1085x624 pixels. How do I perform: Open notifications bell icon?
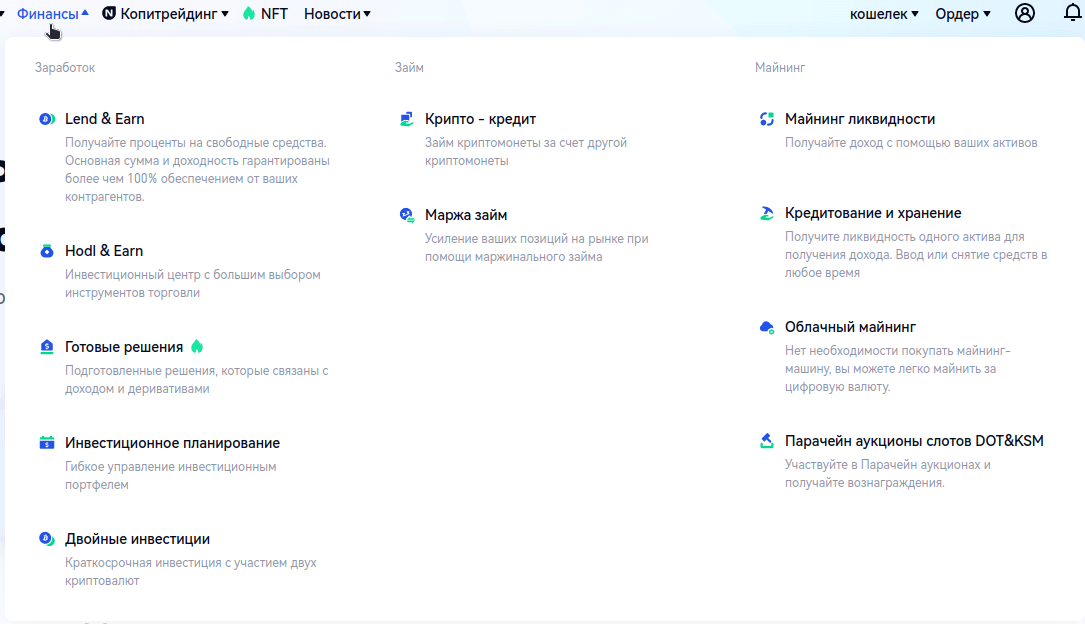1072,14
